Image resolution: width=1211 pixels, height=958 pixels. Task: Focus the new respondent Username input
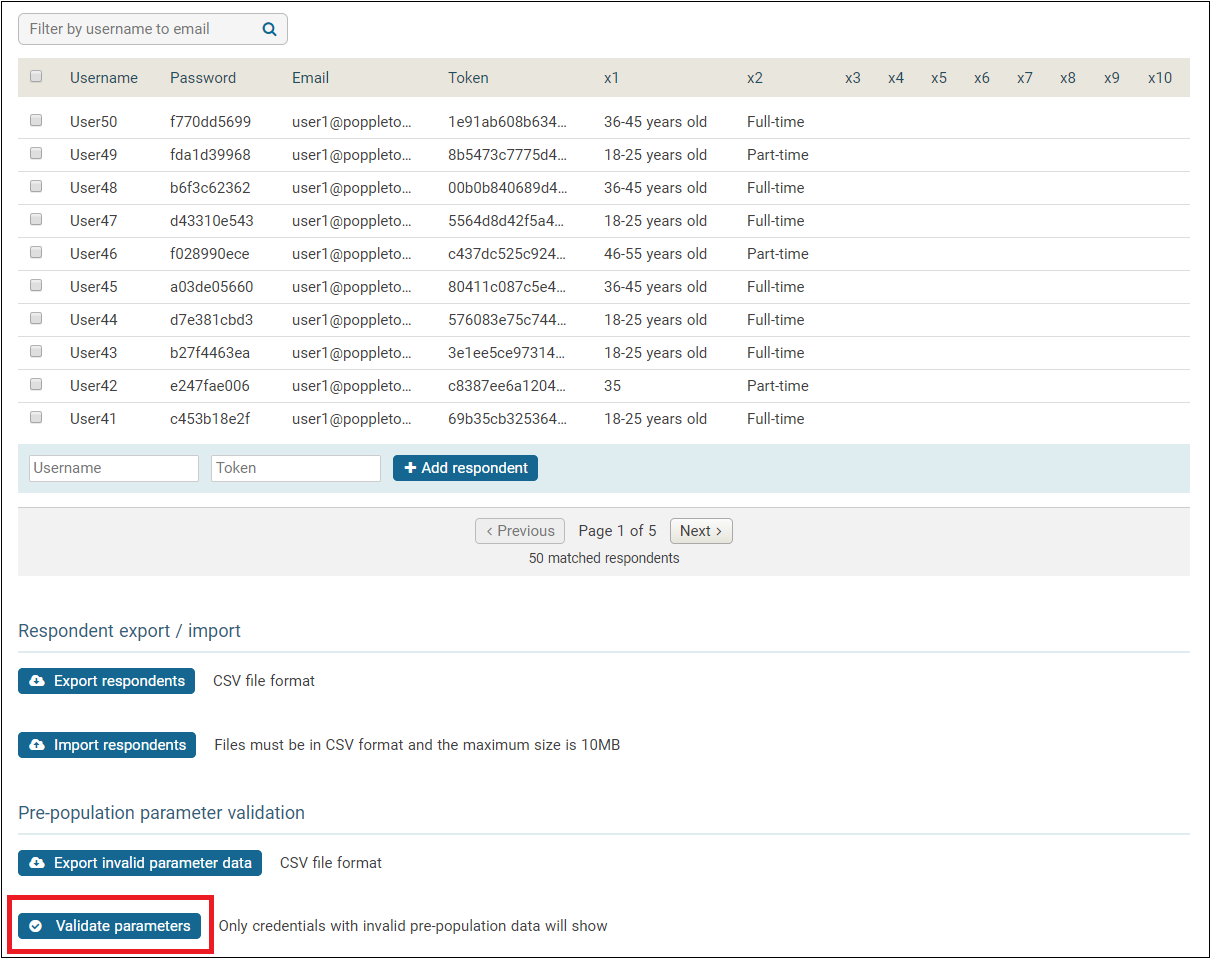click(x=114, y=468)
